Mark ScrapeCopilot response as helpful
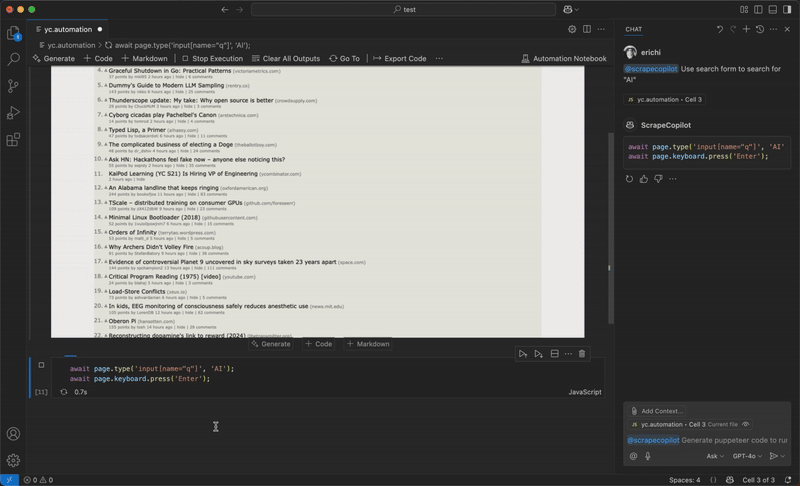The height and width of the screenshot is (486, 800). (x=644, y=179)
